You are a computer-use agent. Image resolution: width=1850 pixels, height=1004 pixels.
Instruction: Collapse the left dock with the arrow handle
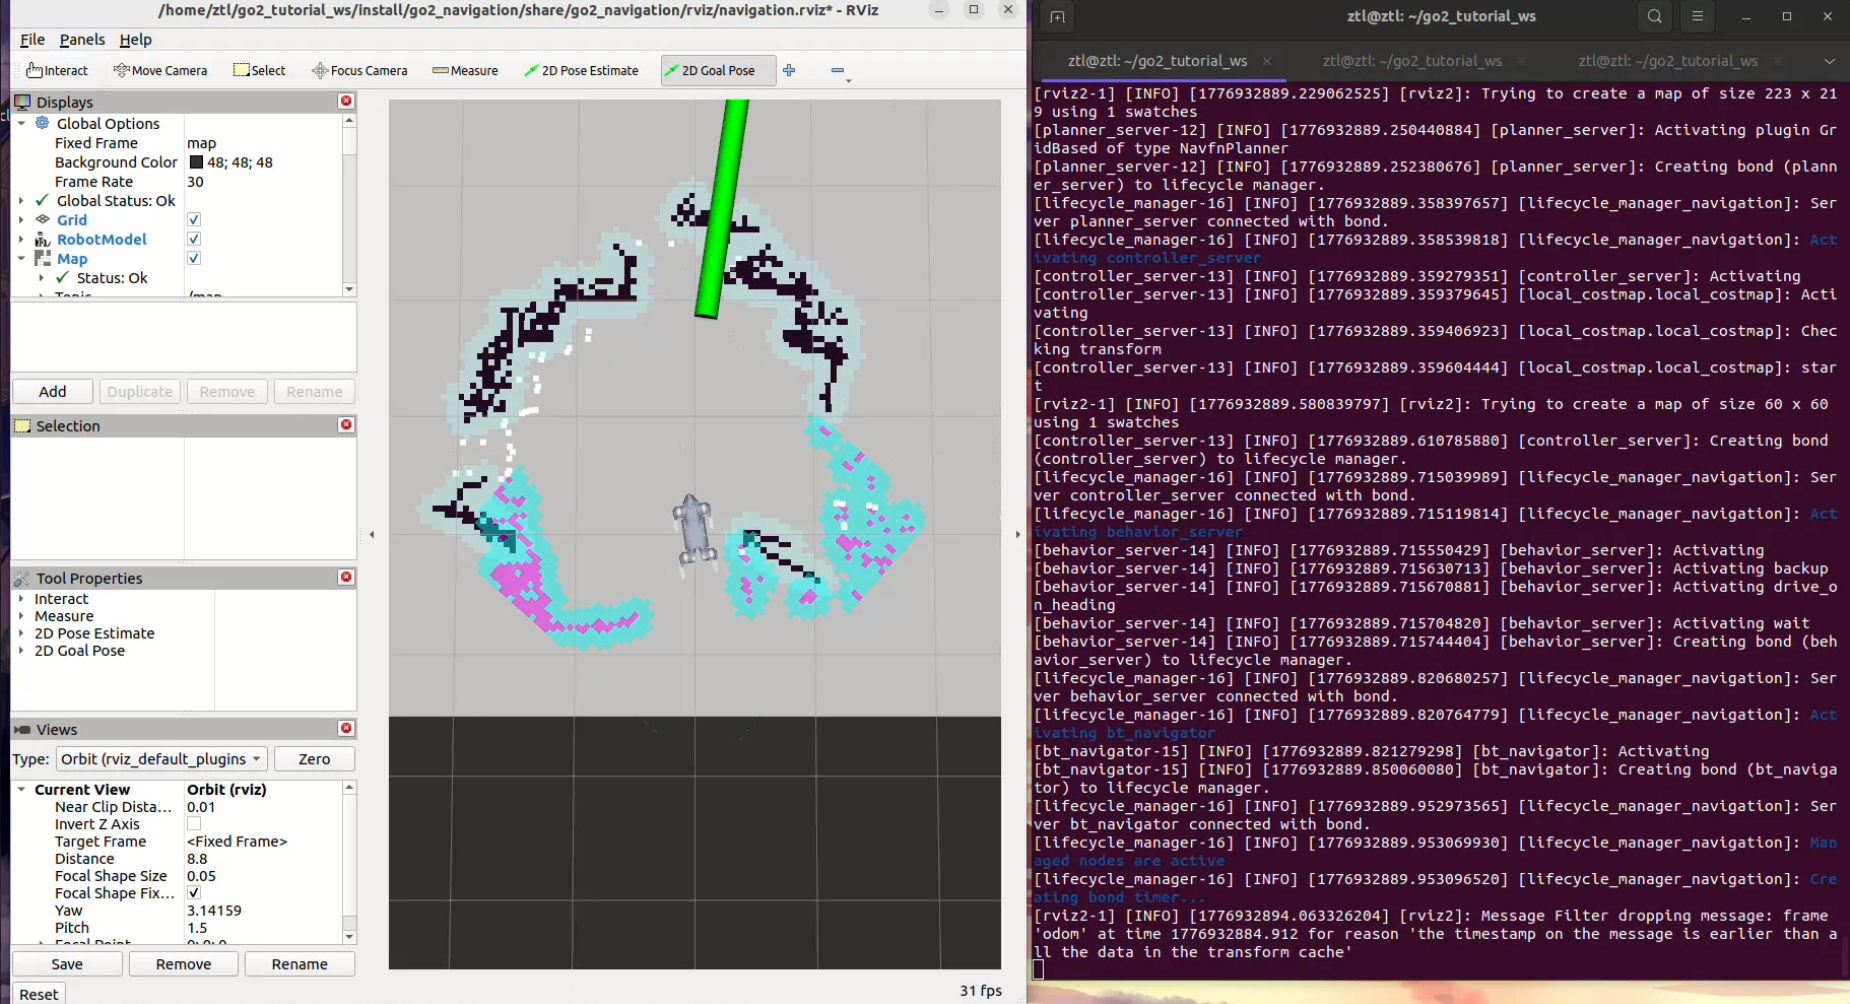[x=372, y=534]
